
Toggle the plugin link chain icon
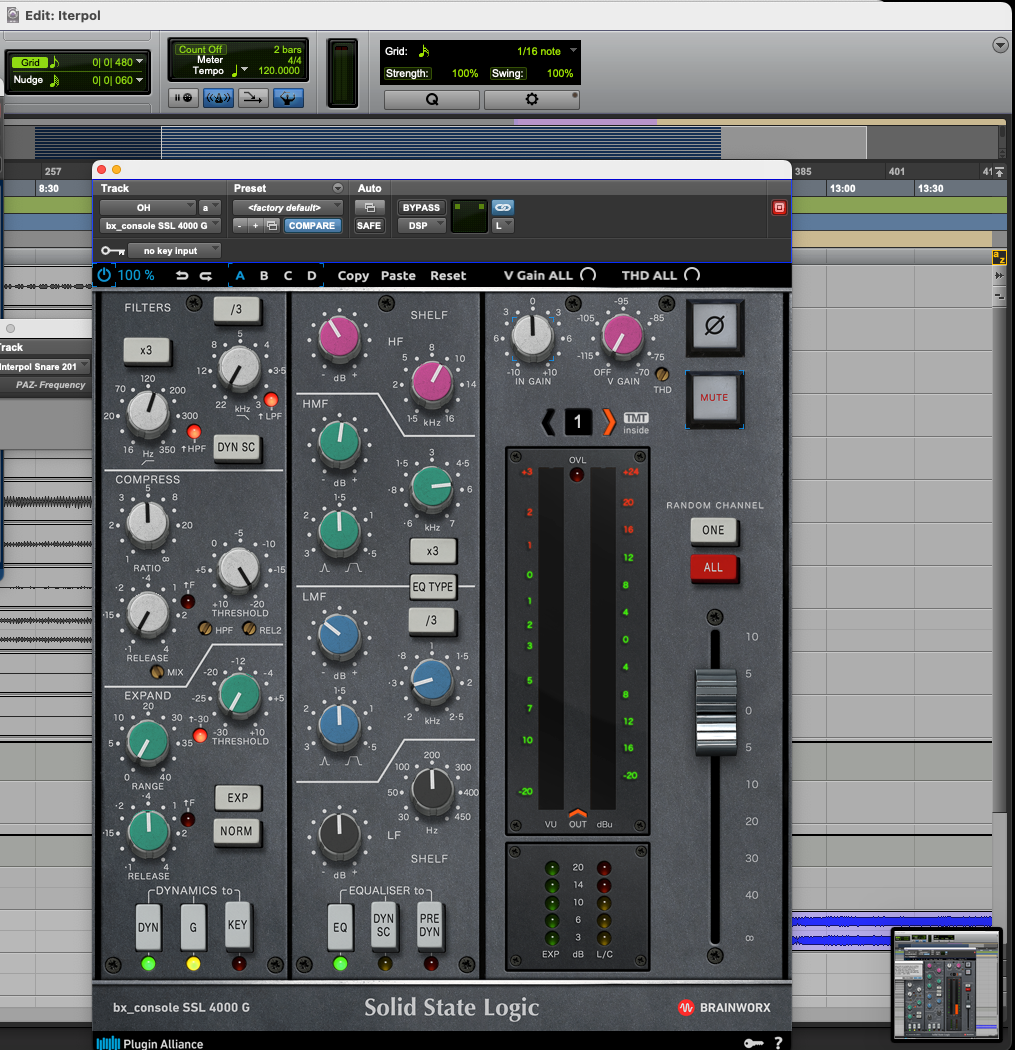(503, 207)
